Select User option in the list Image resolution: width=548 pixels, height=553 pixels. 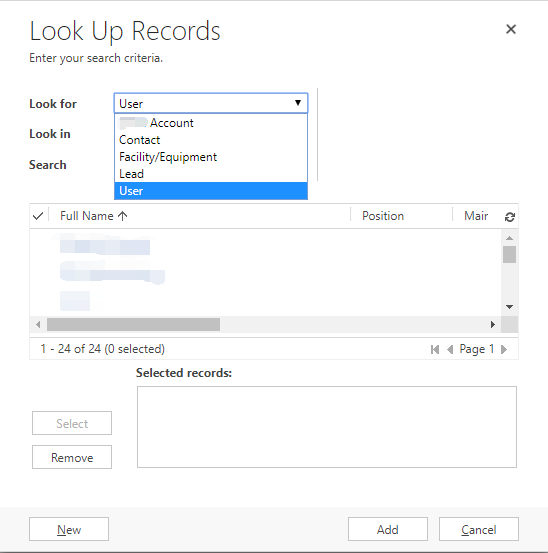211,191
